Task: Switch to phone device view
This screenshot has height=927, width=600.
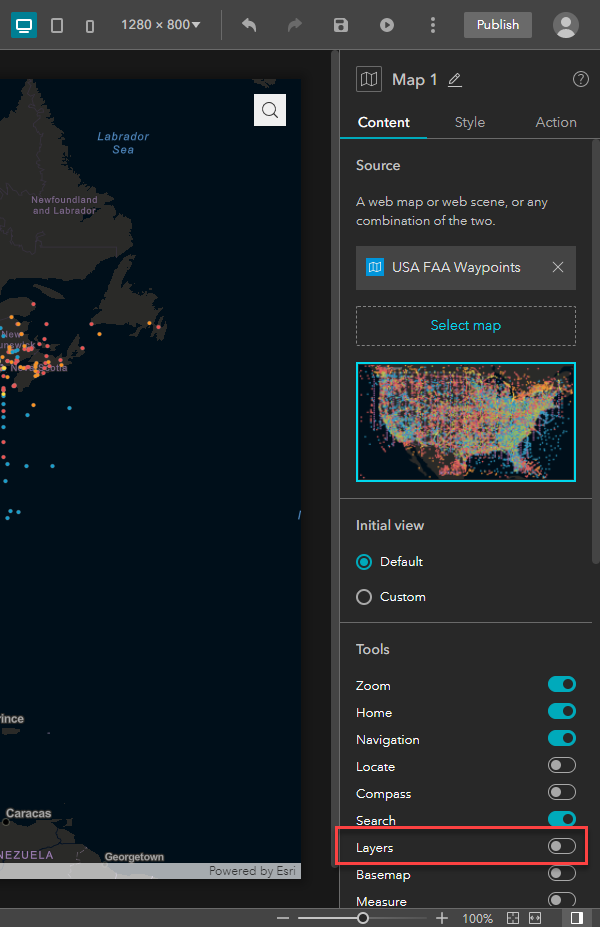Action: tap(90, 25)
